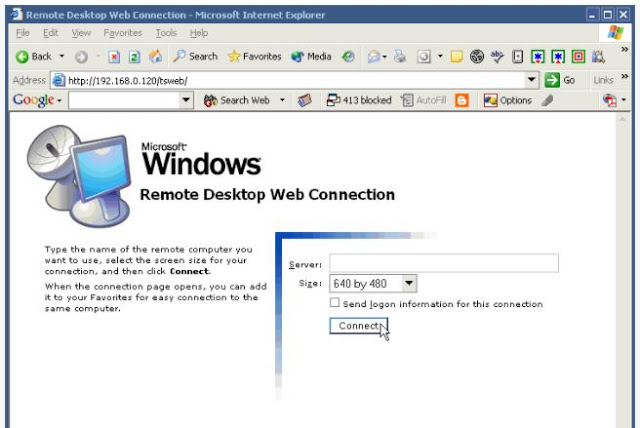Open the Favorites pane with the star button
This screenshot has height=428, width=640.
[x=254, y=56]
